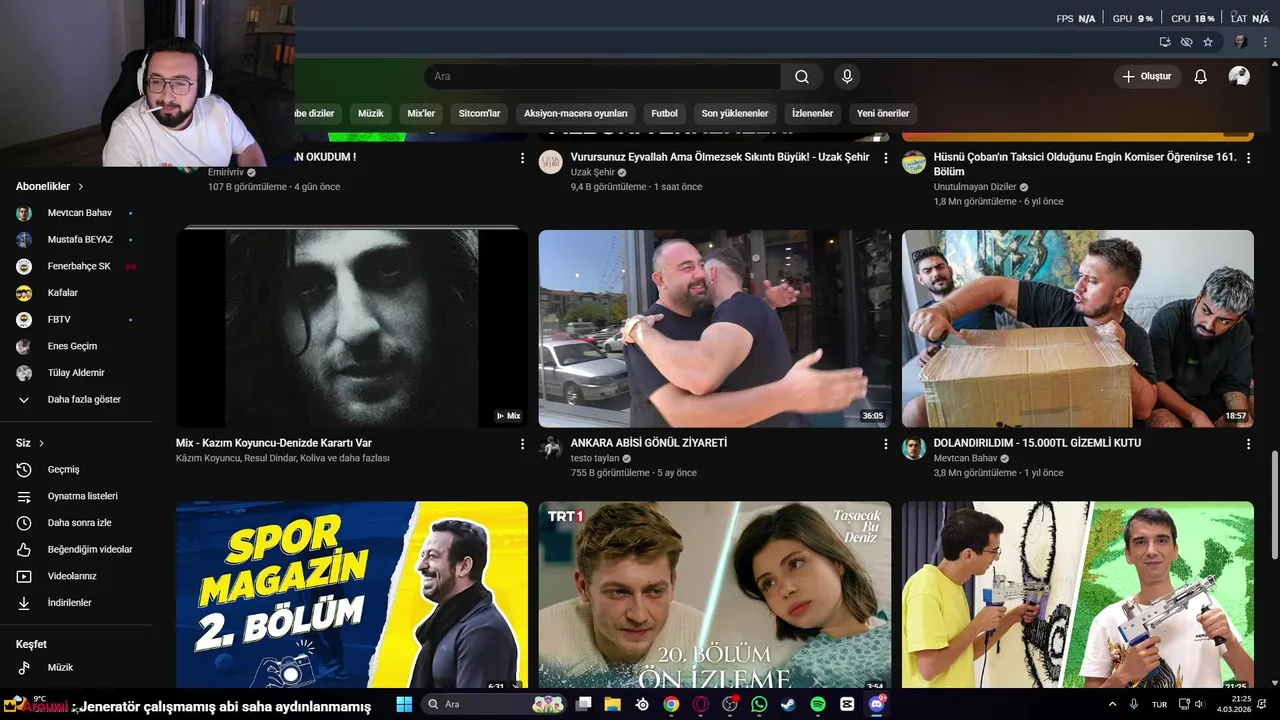Play Spor Magazin 2. Bölüm thumbnail
Viewport: 1280px width, 720px height.
click(352, 595)
